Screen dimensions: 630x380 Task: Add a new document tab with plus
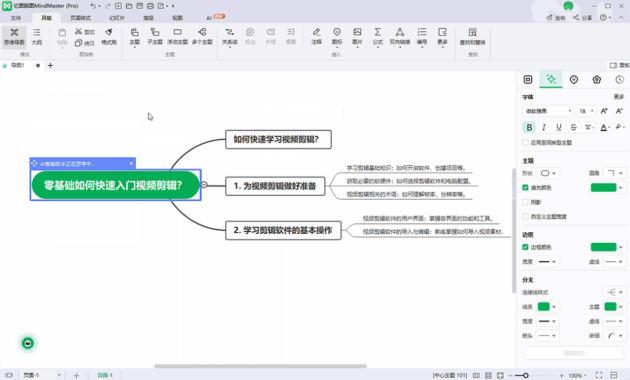click(50, 65)
